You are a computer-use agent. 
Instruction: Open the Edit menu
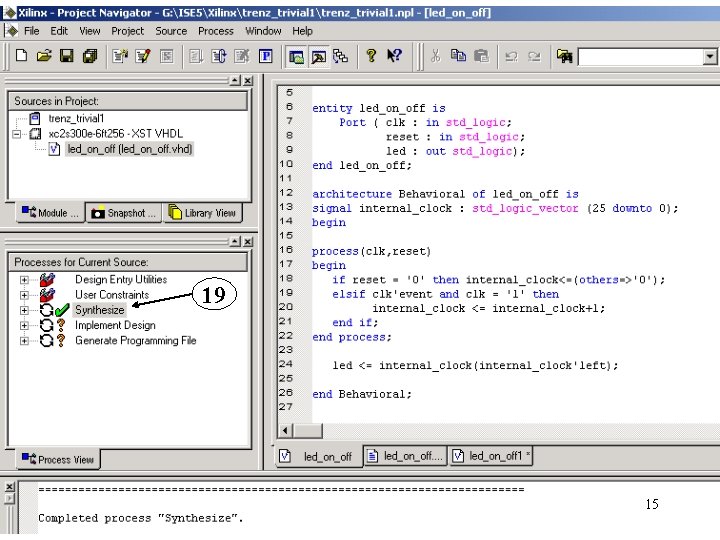click(x=59, y=31)
